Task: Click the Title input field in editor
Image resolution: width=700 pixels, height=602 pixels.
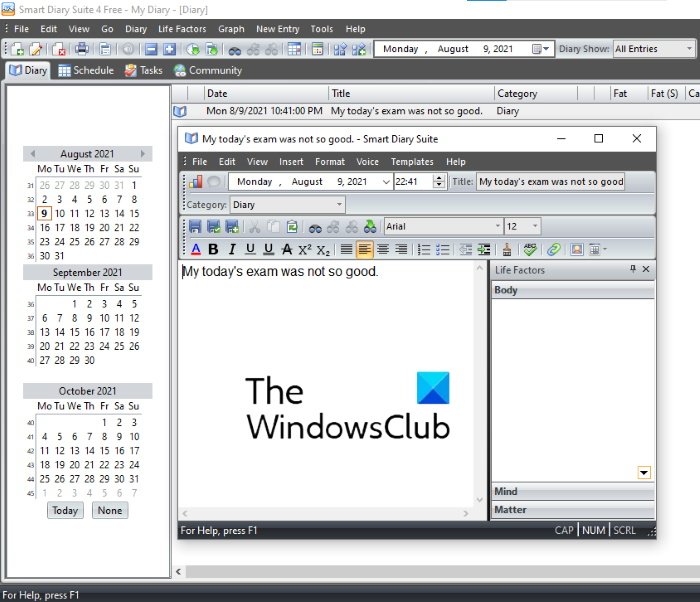Action: coord(550,182)
